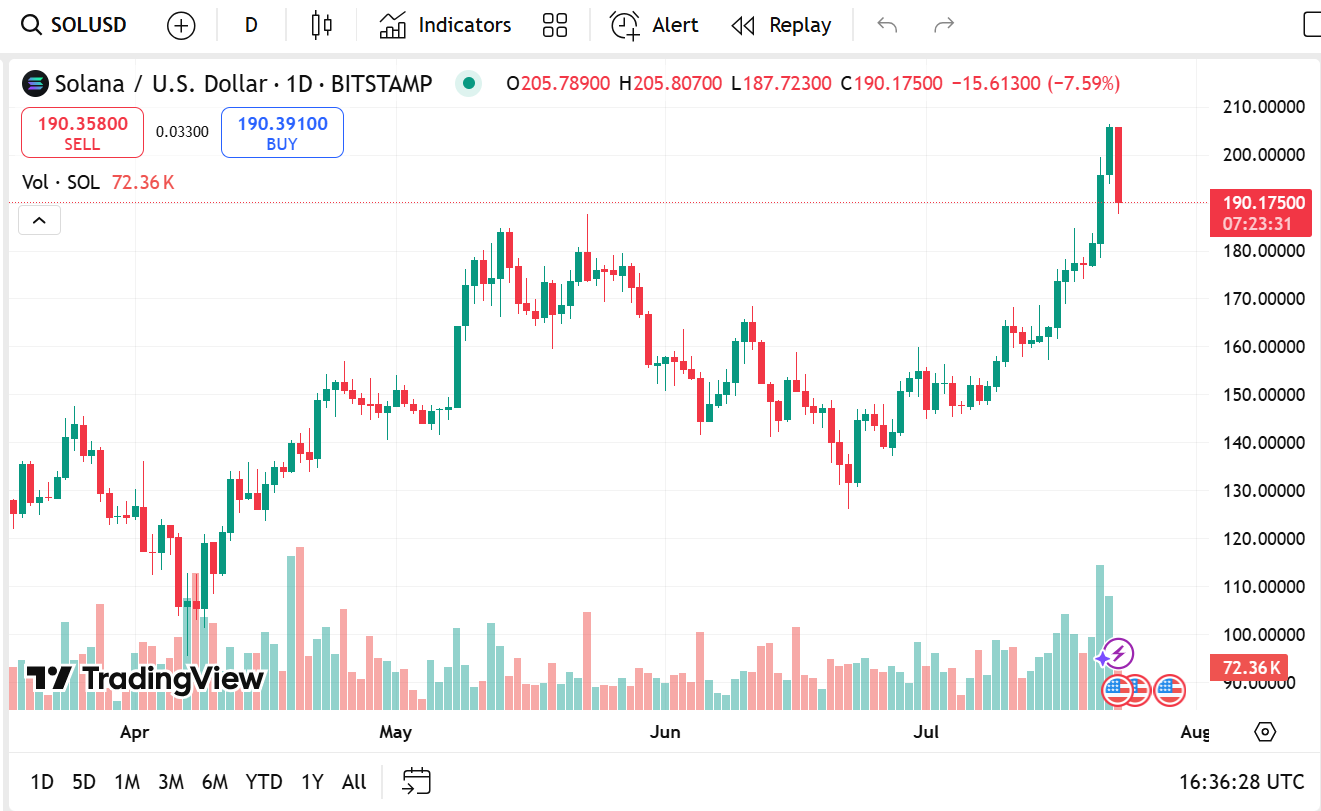Open the D interval dropdown
Viewport: 1321px width, 811px height.
coord(251,25)
